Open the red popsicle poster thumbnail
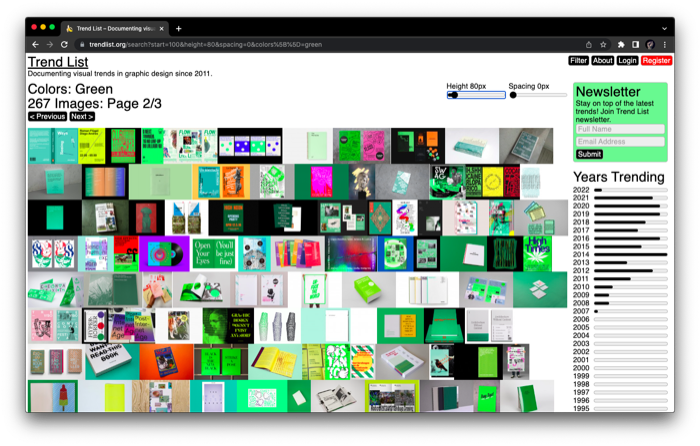The width and height of the screenshot is (700, 446). (53, 396)
